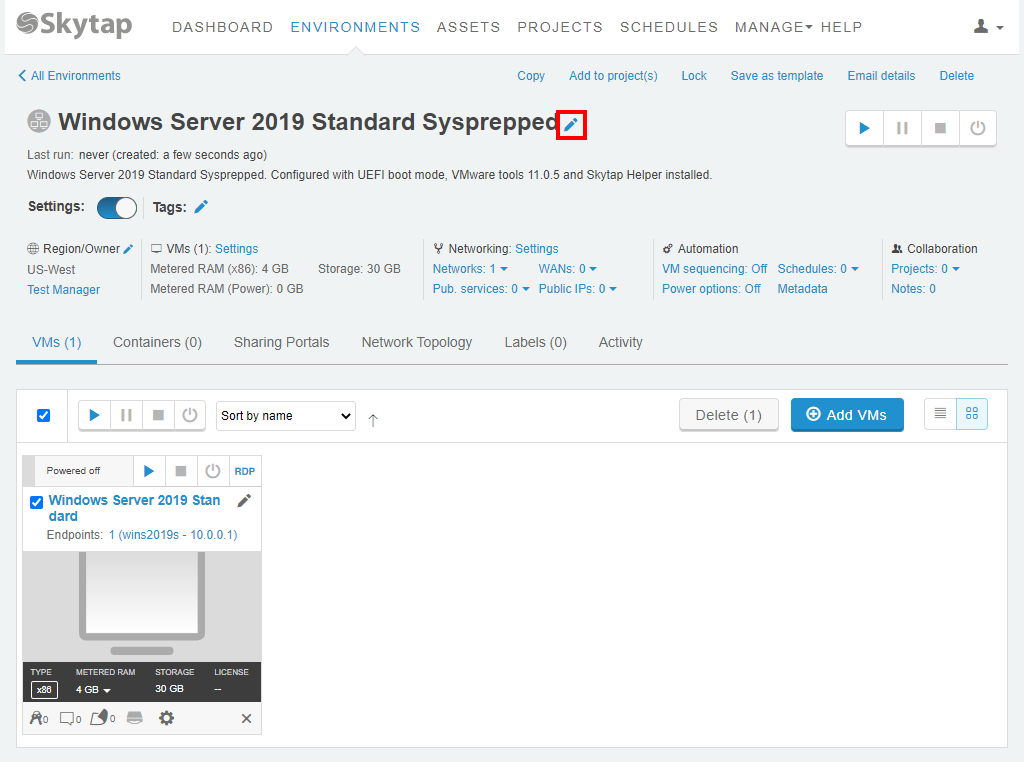
Task: View VM notes icon on card
Action: 70,718
